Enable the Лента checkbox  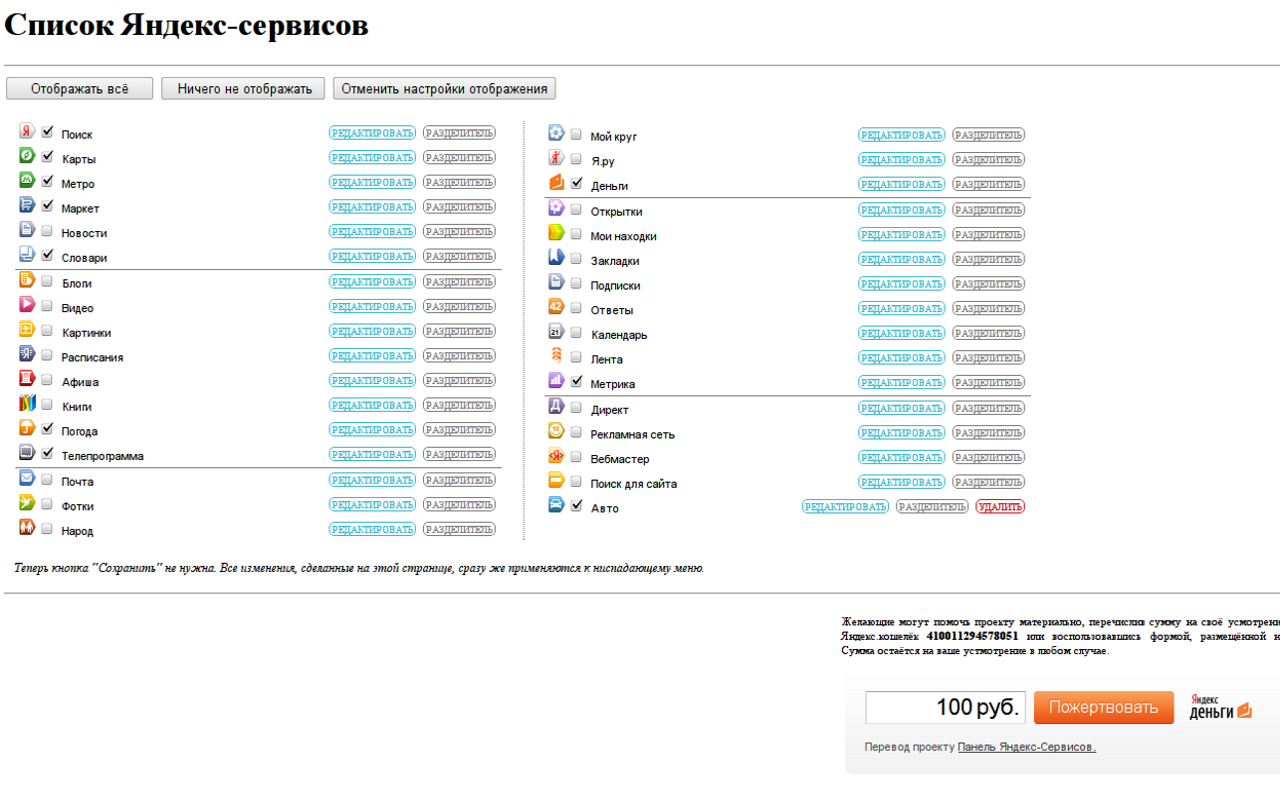(x=576, y=357)
